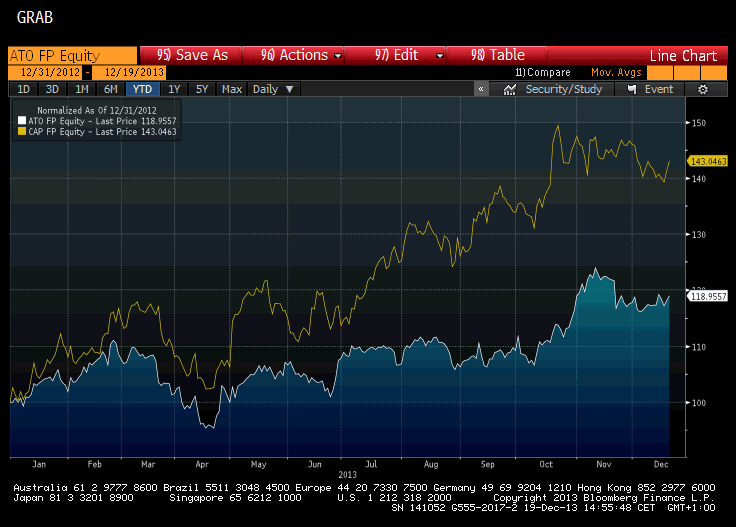This screenshot has width=736, height=527.
Task: Click Normalized As Of 12/31/2012 text
Action: point(97,111)
